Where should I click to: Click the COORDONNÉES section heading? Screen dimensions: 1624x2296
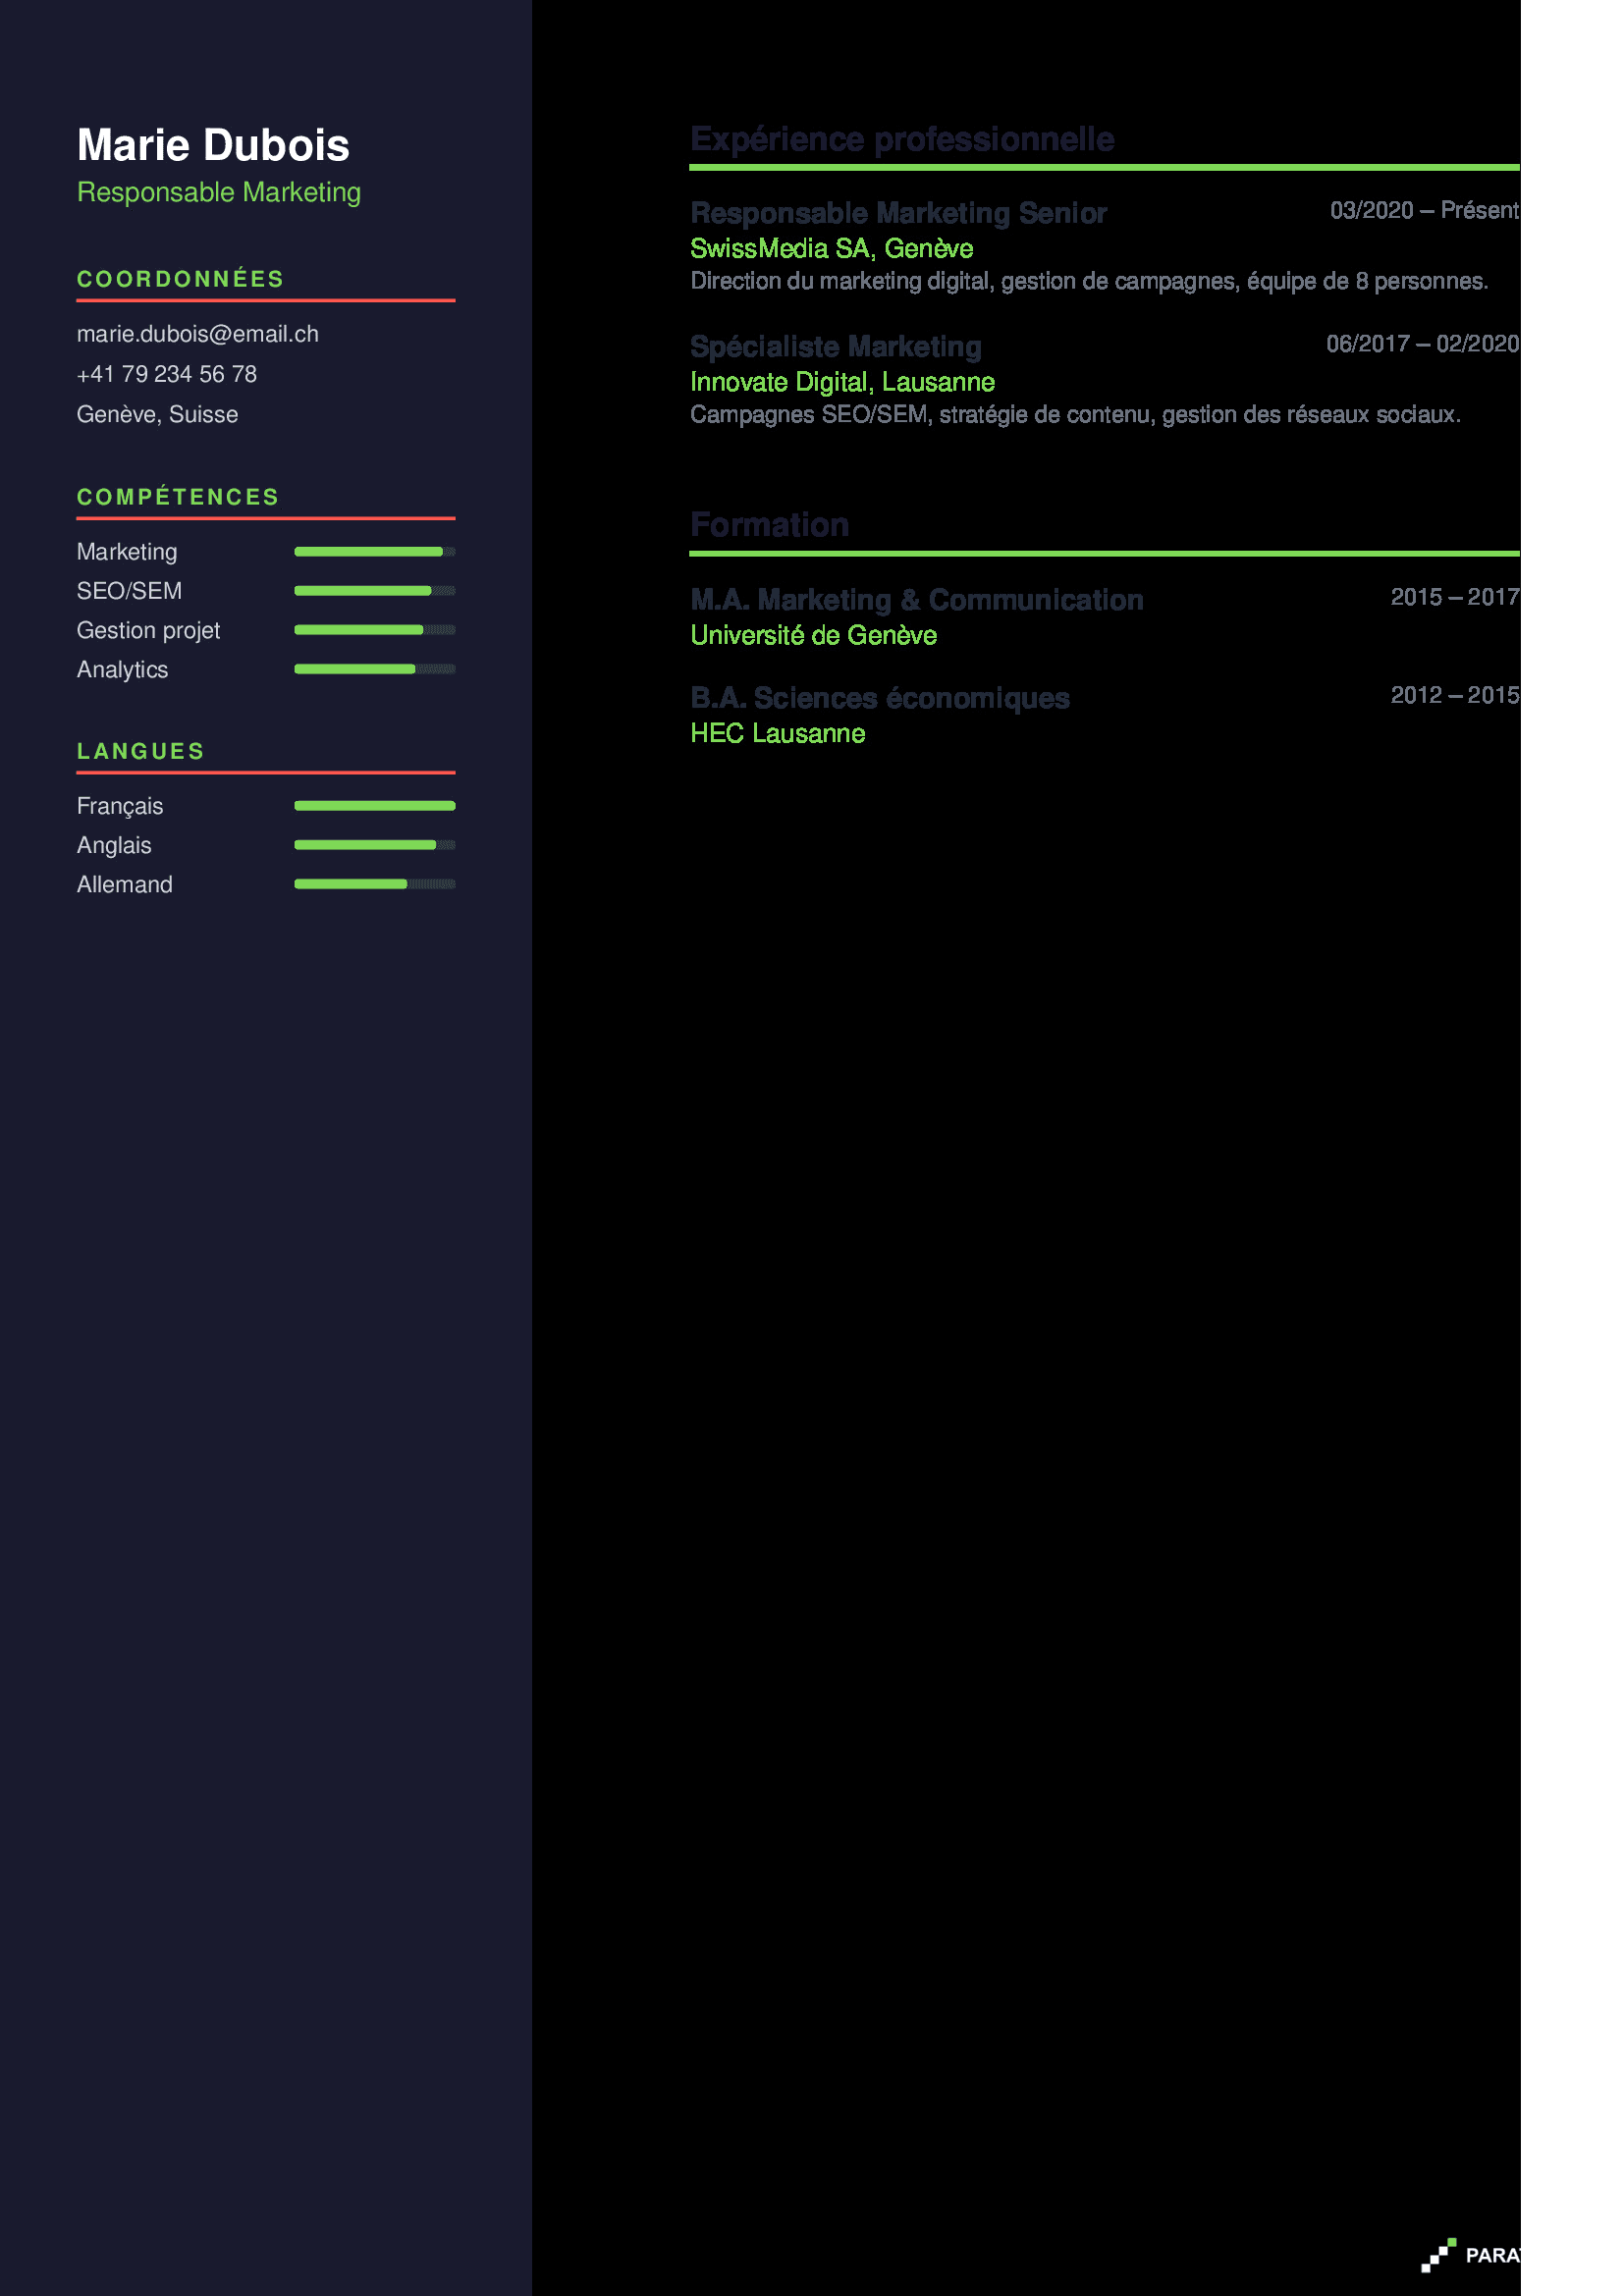tap(181, 279)
